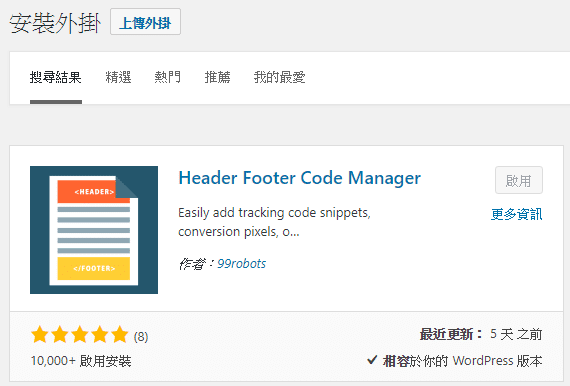Click the (8) ratings count

click(141, 337)
